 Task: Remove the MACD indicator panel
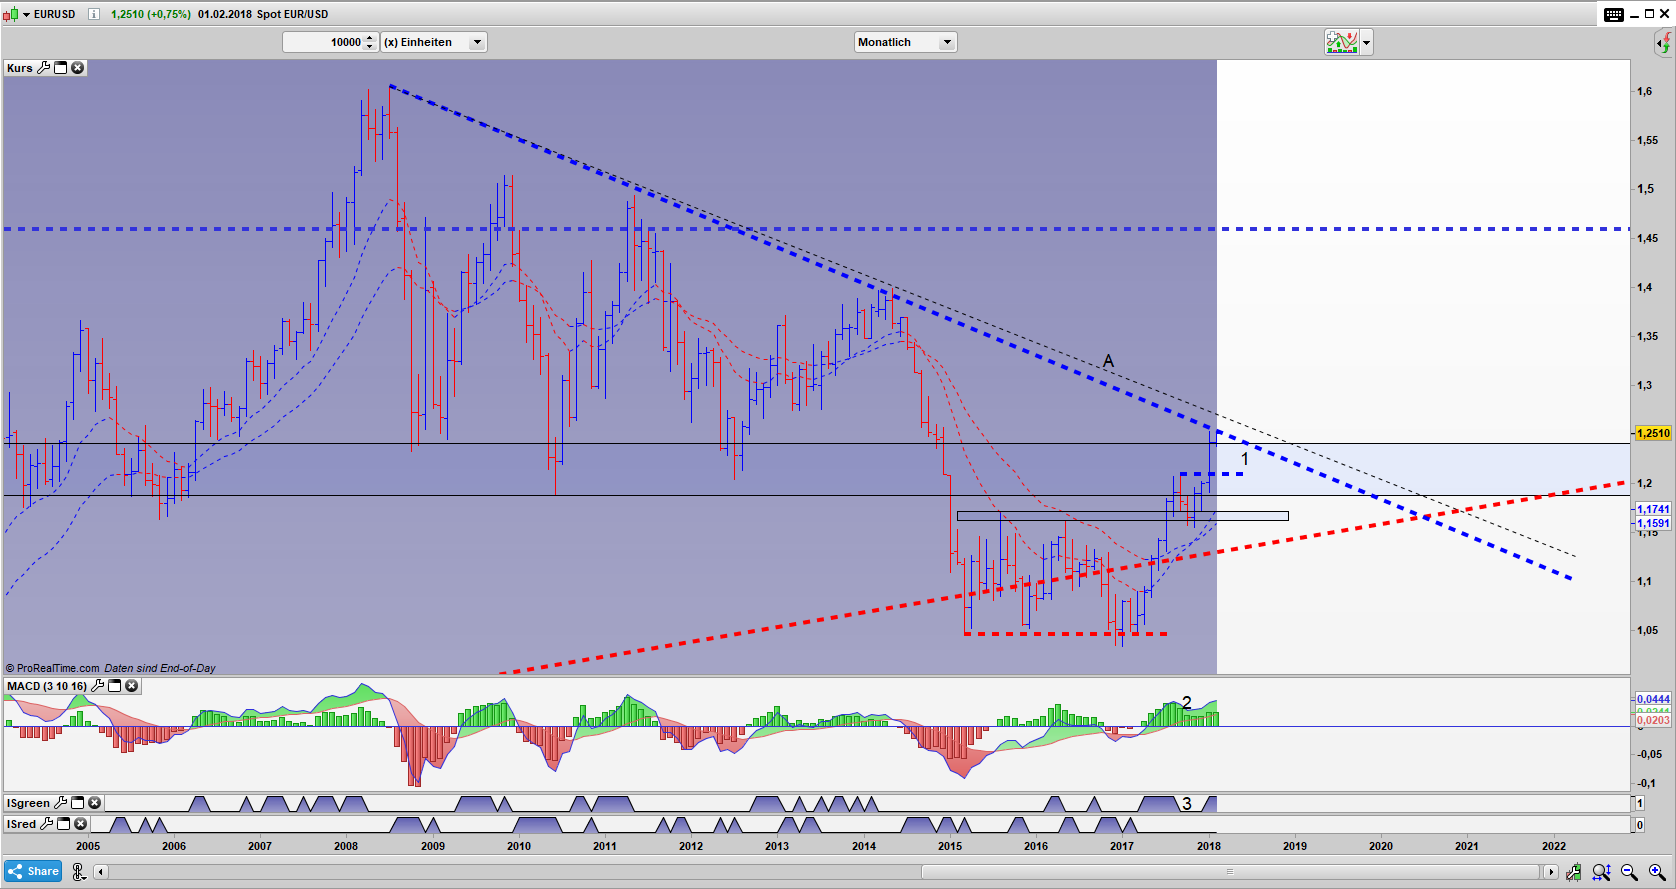point(131,686)
